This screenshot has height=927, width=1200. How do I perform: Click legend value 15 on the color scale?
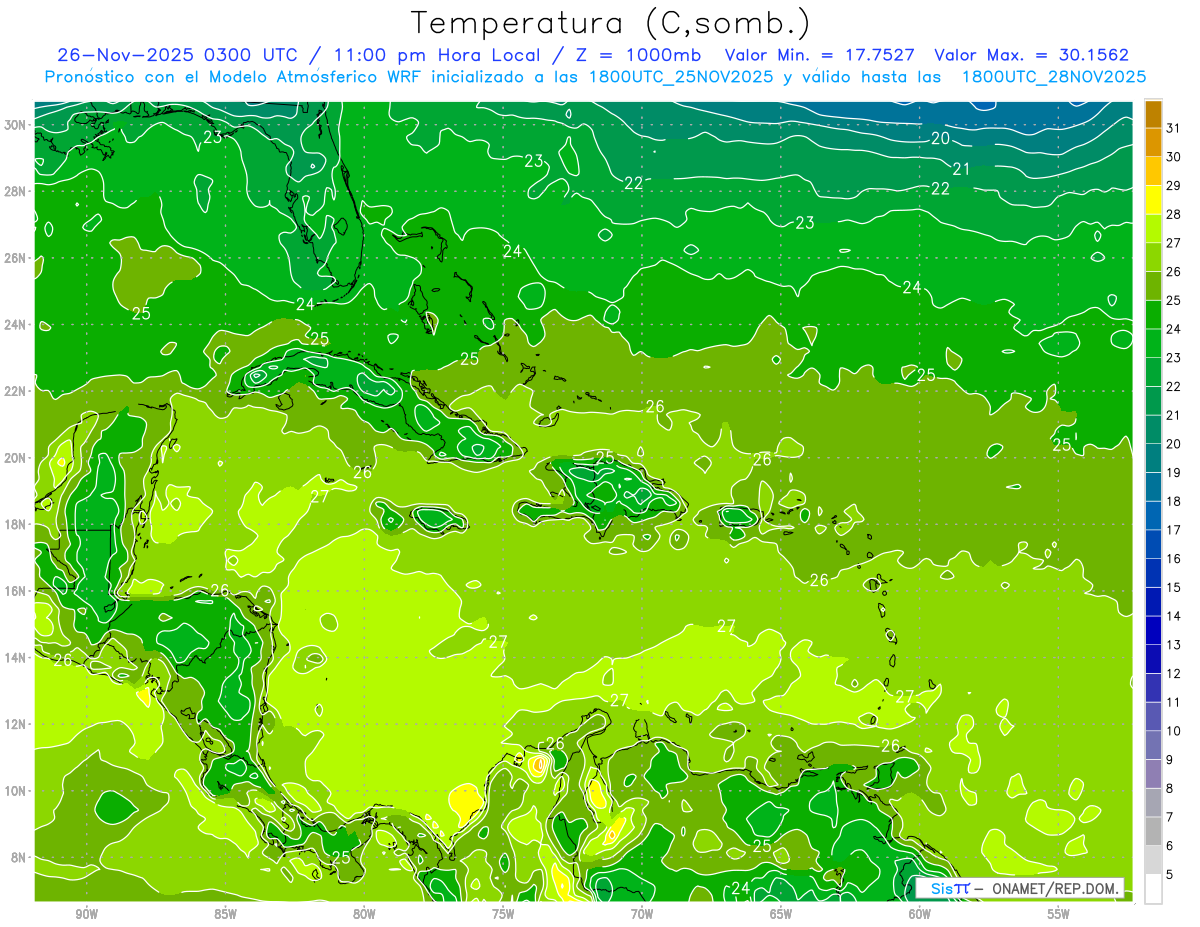point(1174,587)
